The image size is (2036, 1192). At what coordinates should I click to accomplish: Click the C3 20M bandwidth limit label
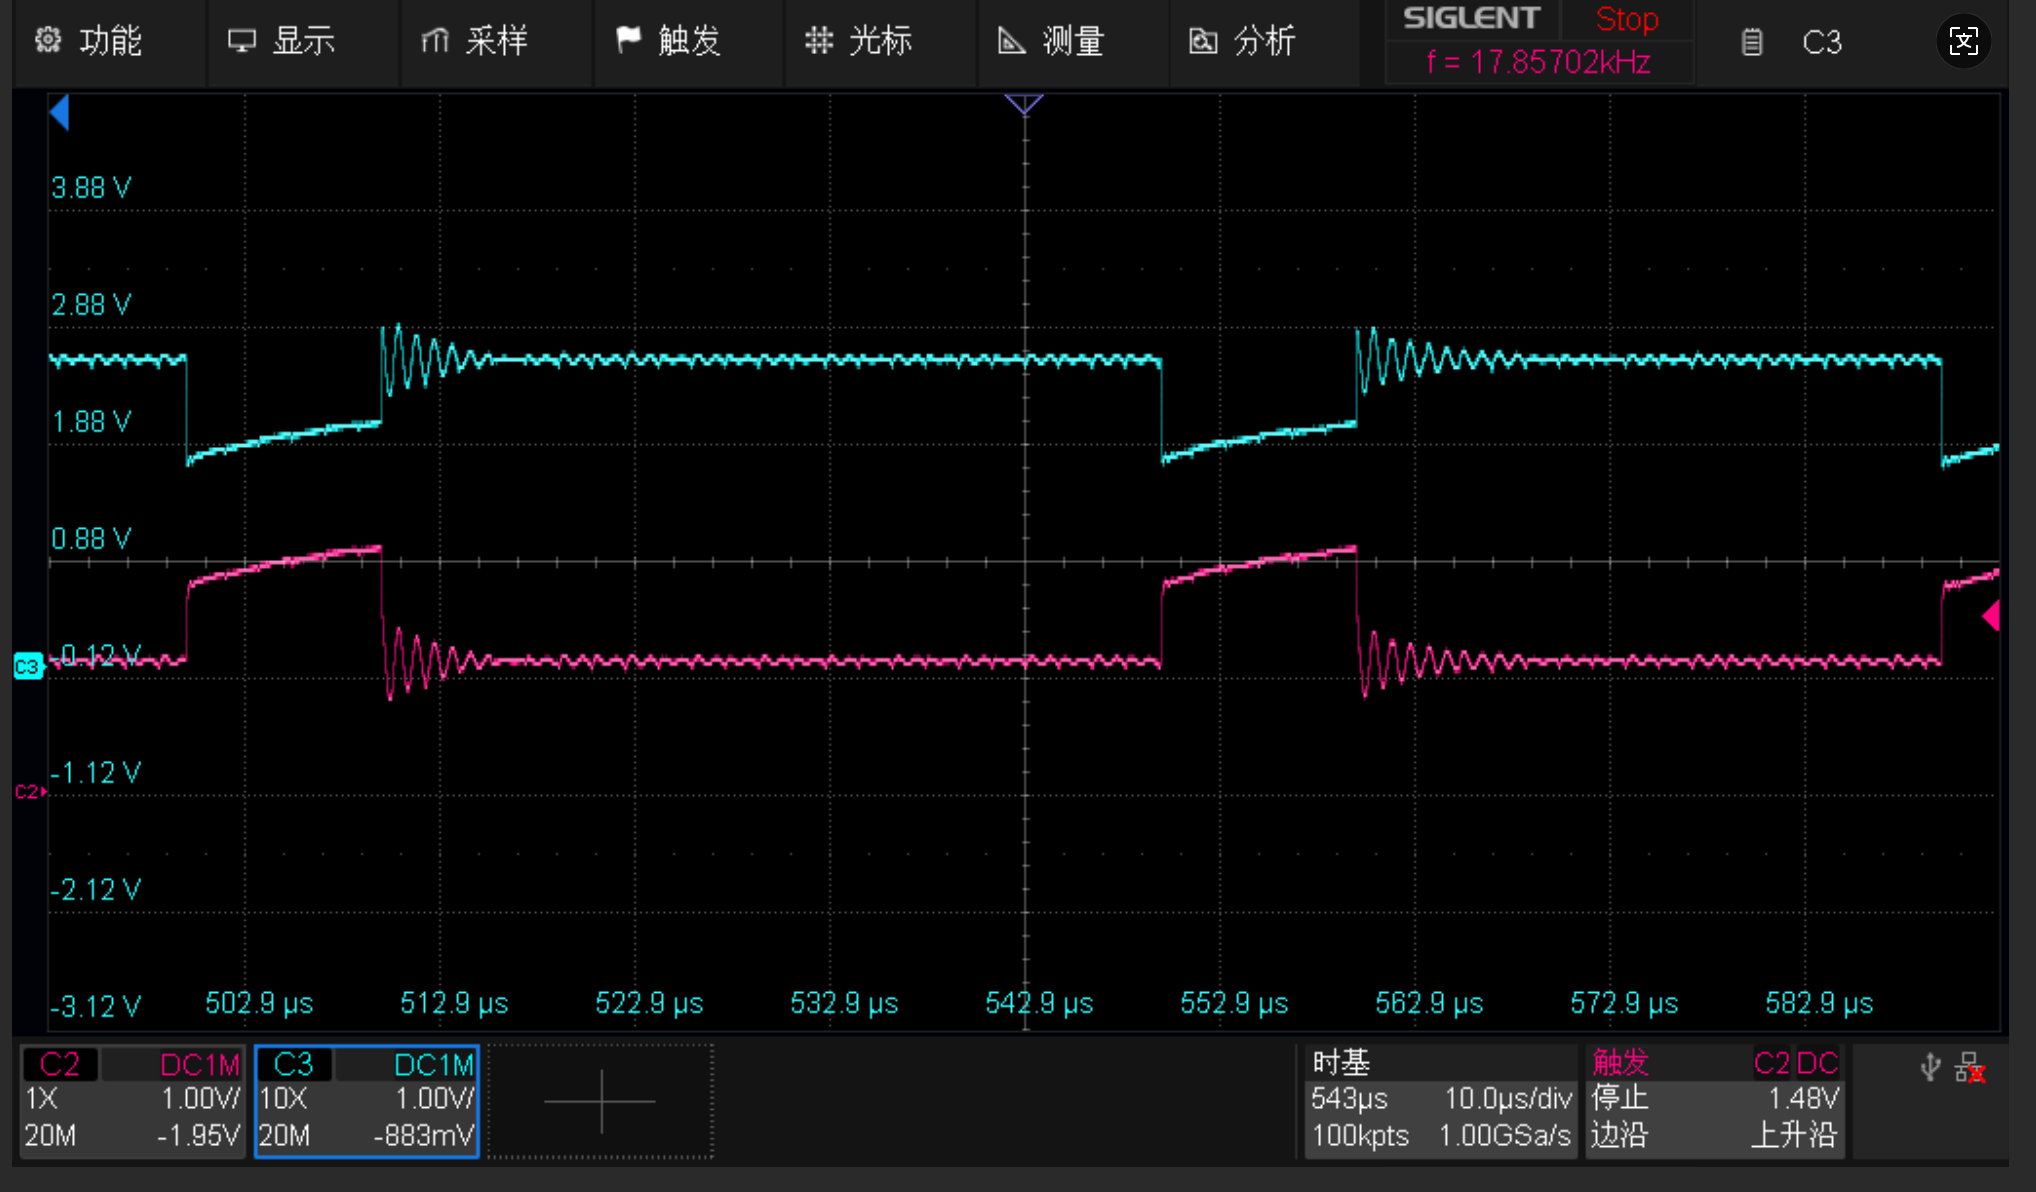[x=284, y=1136]
